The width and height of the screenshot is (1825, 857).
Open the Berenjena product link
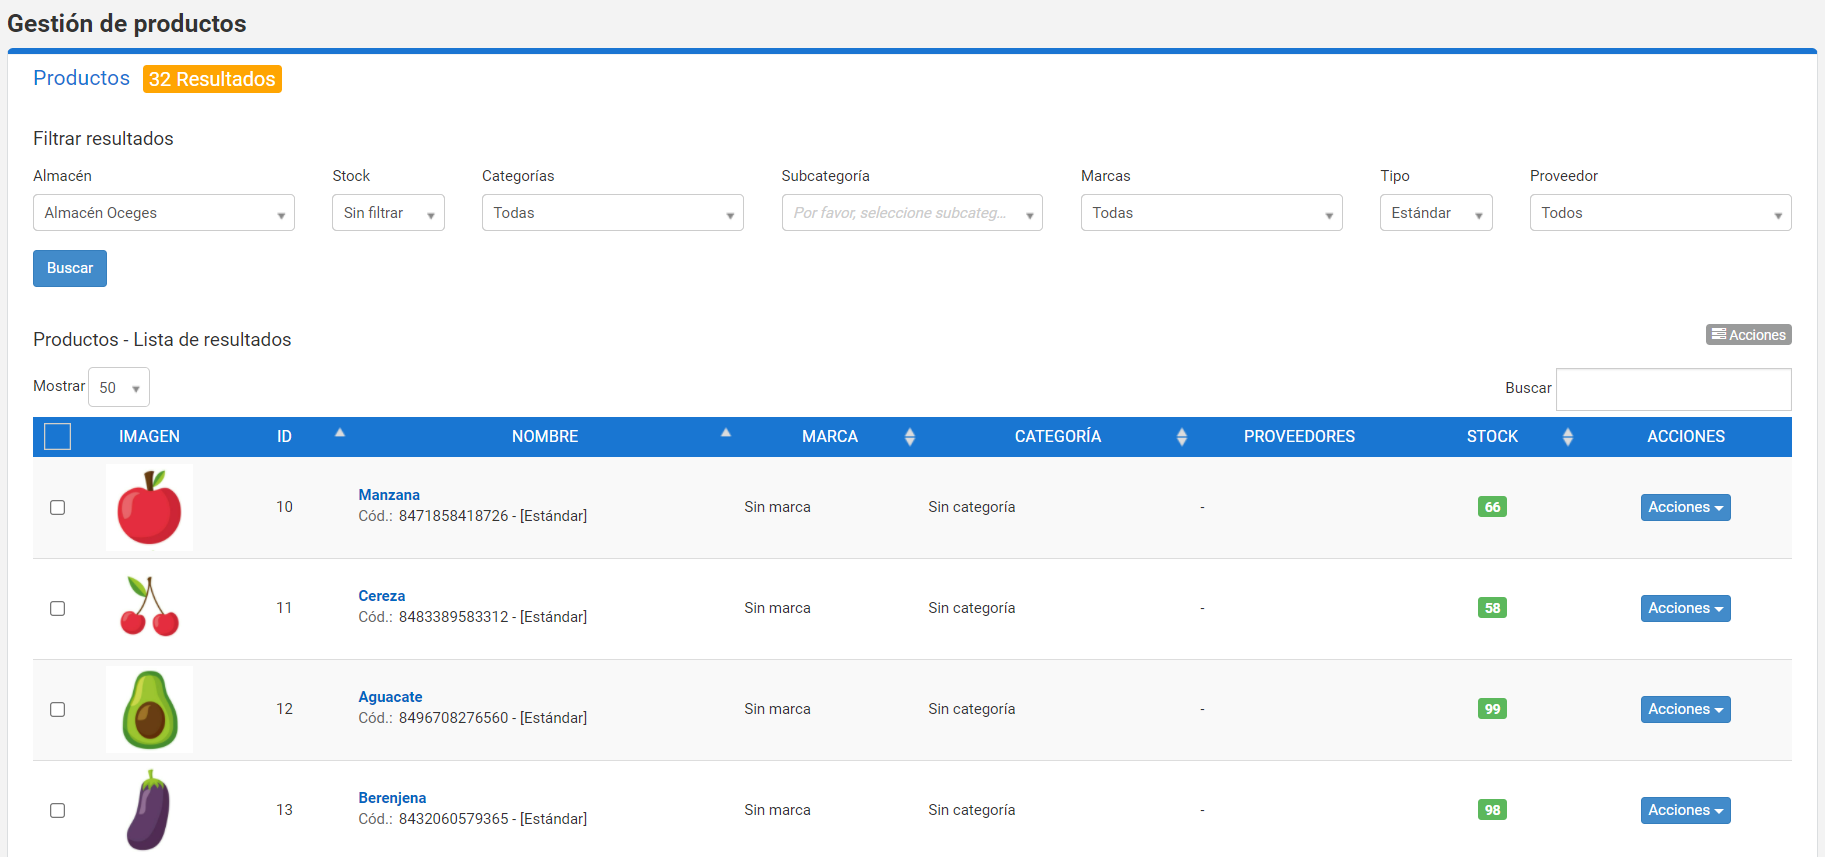[392, 798]
